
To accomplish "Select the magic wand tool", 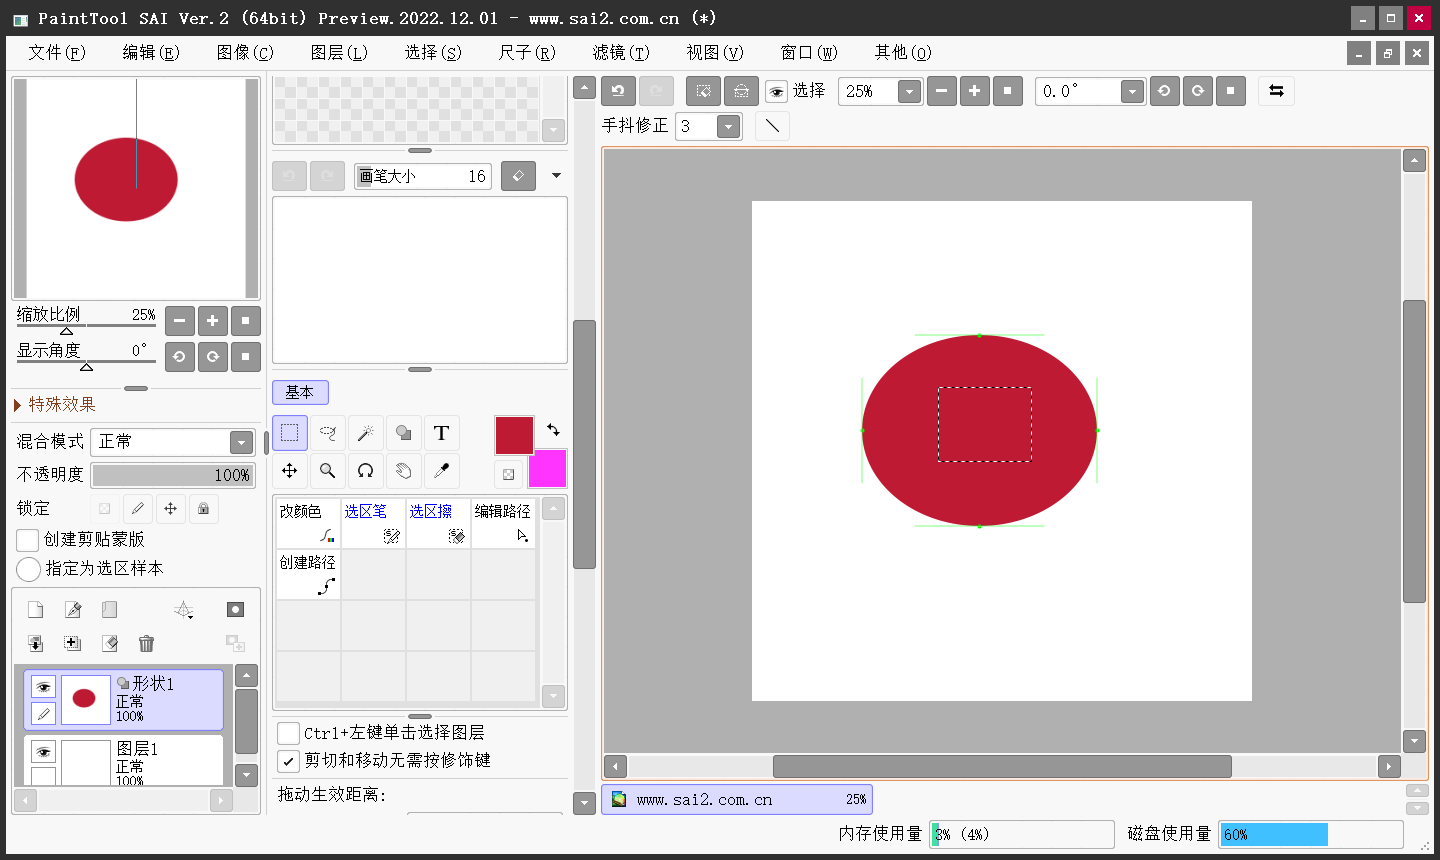I will (366, 433).
